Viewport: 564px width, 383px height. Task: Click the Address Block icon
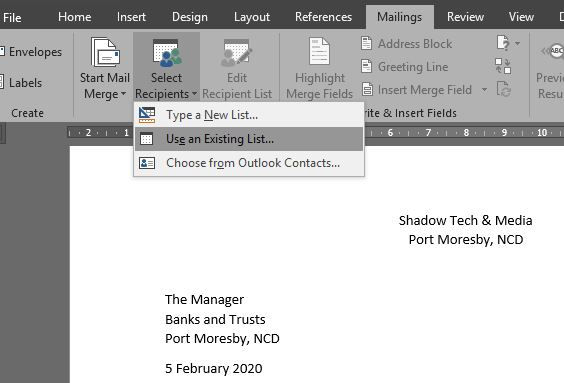point(366,43)
